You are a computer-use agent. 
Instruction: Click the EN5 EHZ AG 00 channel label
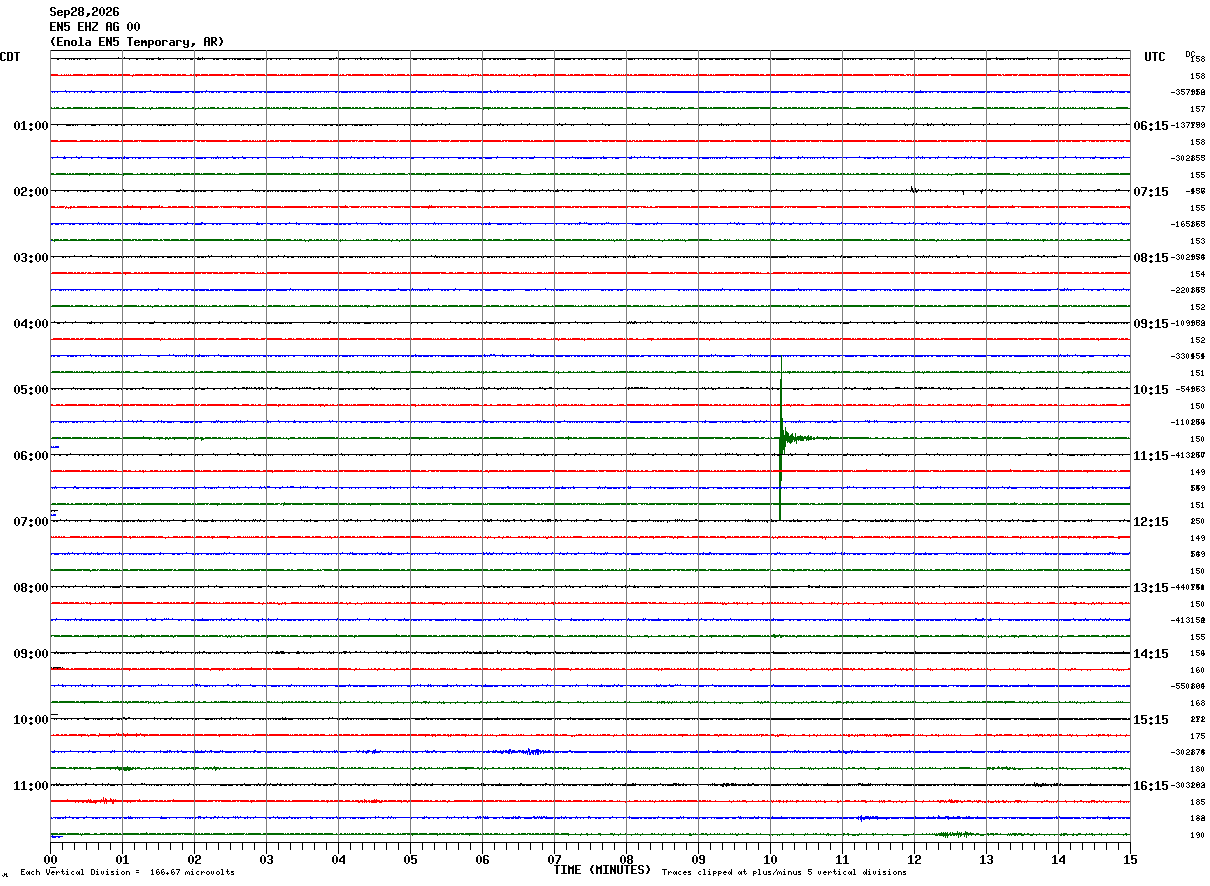(95, 27)
